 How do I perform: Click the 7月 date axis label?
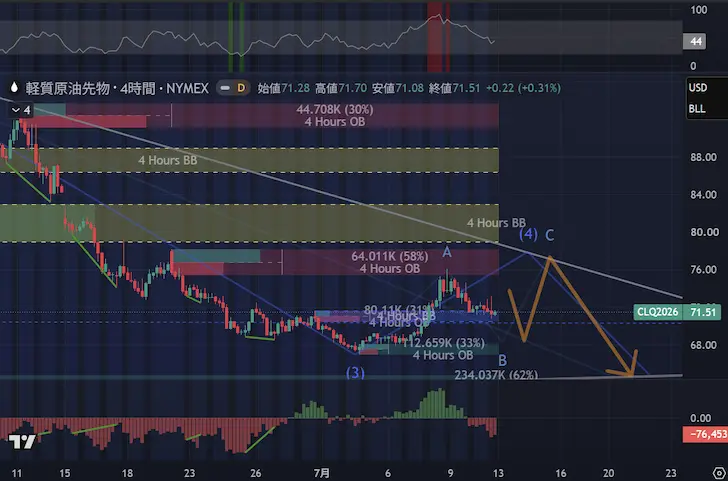pyautogui.click(x=322, y=474)
